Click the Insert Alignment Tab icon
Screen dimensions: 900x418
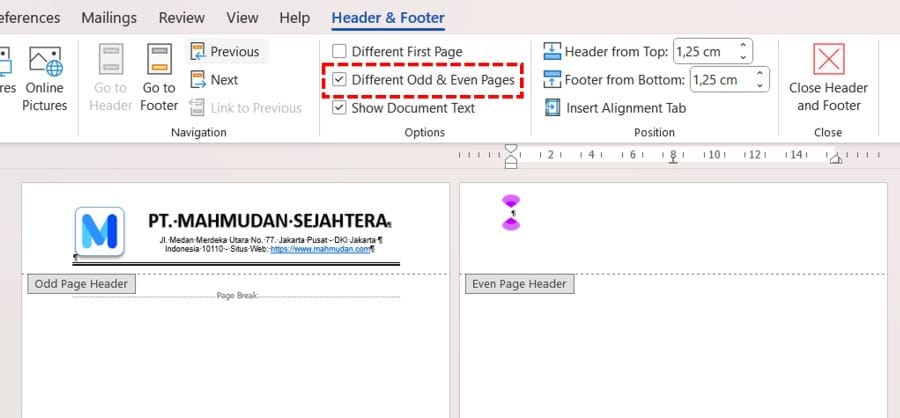553,108
